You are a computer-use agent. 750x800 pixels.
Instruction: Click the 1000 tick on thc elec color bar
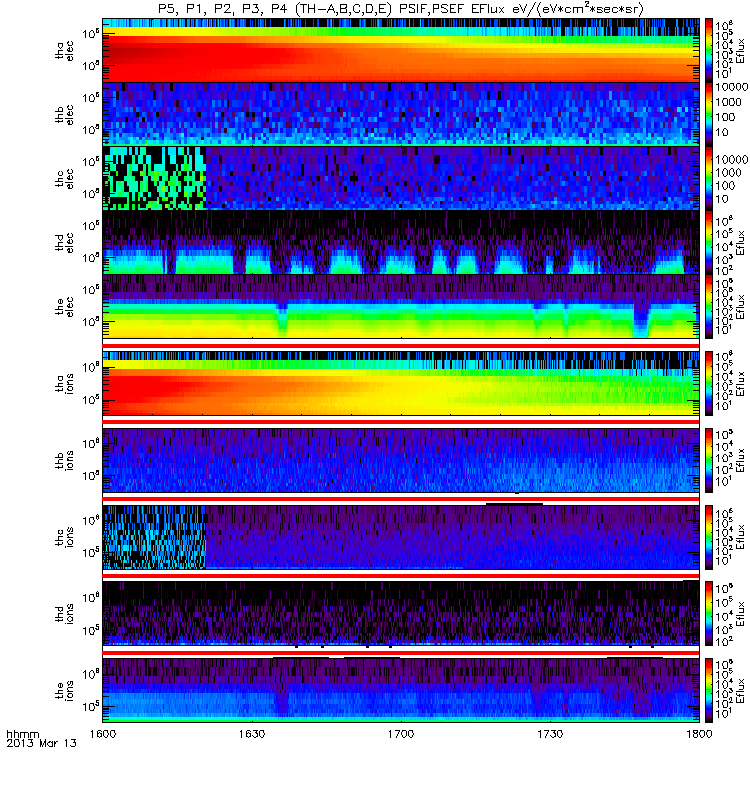point(728,173)
